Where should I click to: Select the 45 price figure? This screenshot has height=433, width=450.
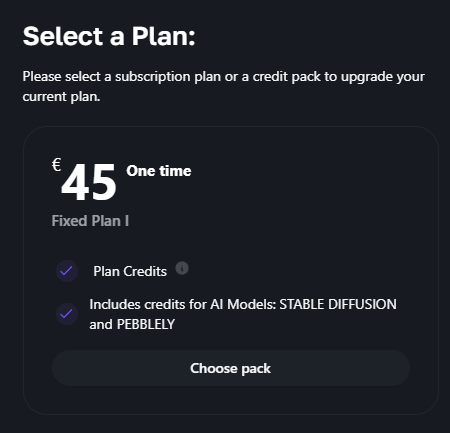click(x=89, y=183)
